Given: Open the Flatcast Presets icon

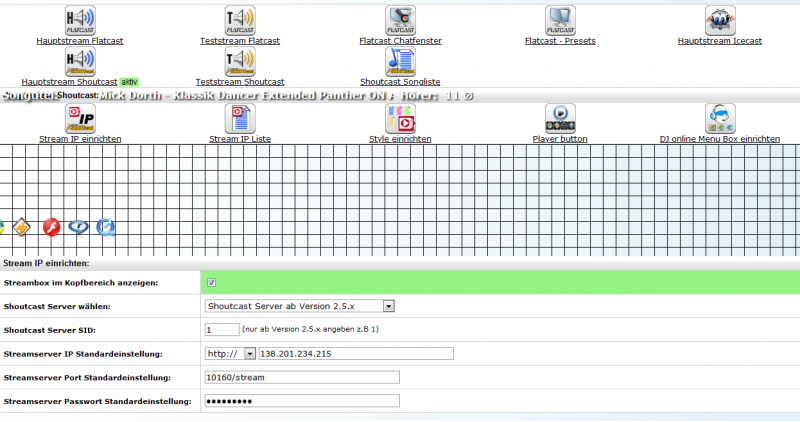Looking at the screenshot, I should coord(560,20).
